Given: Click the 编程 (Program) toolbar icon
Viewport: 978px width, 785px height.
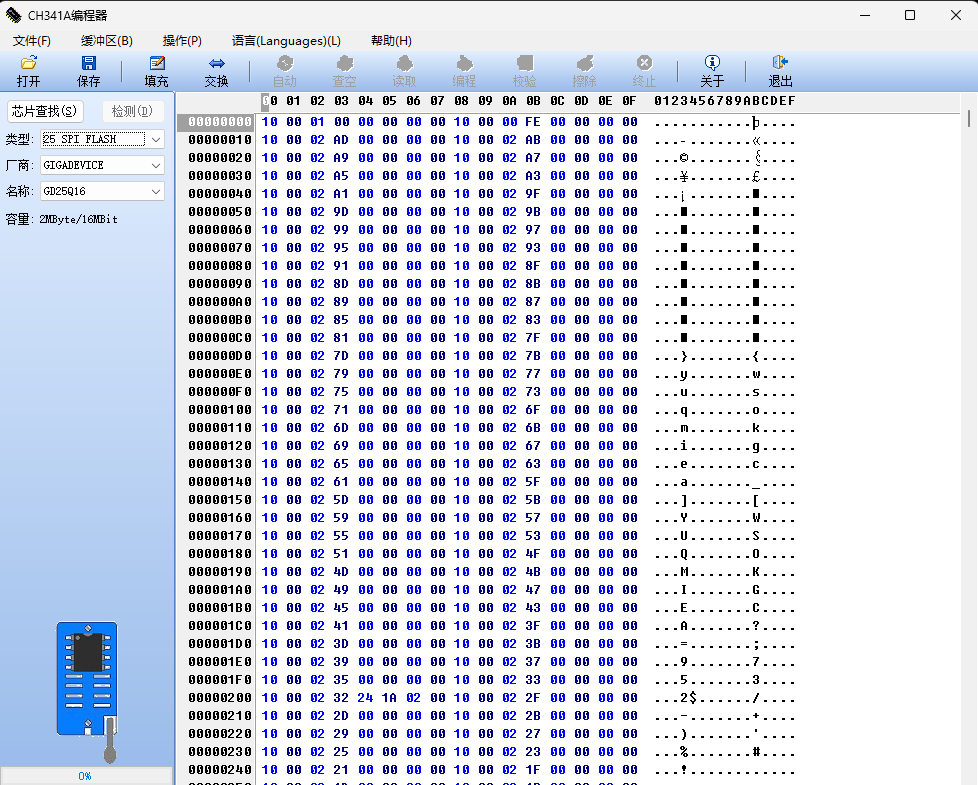Looking at the screenshot, I should [x=464, y=70].
